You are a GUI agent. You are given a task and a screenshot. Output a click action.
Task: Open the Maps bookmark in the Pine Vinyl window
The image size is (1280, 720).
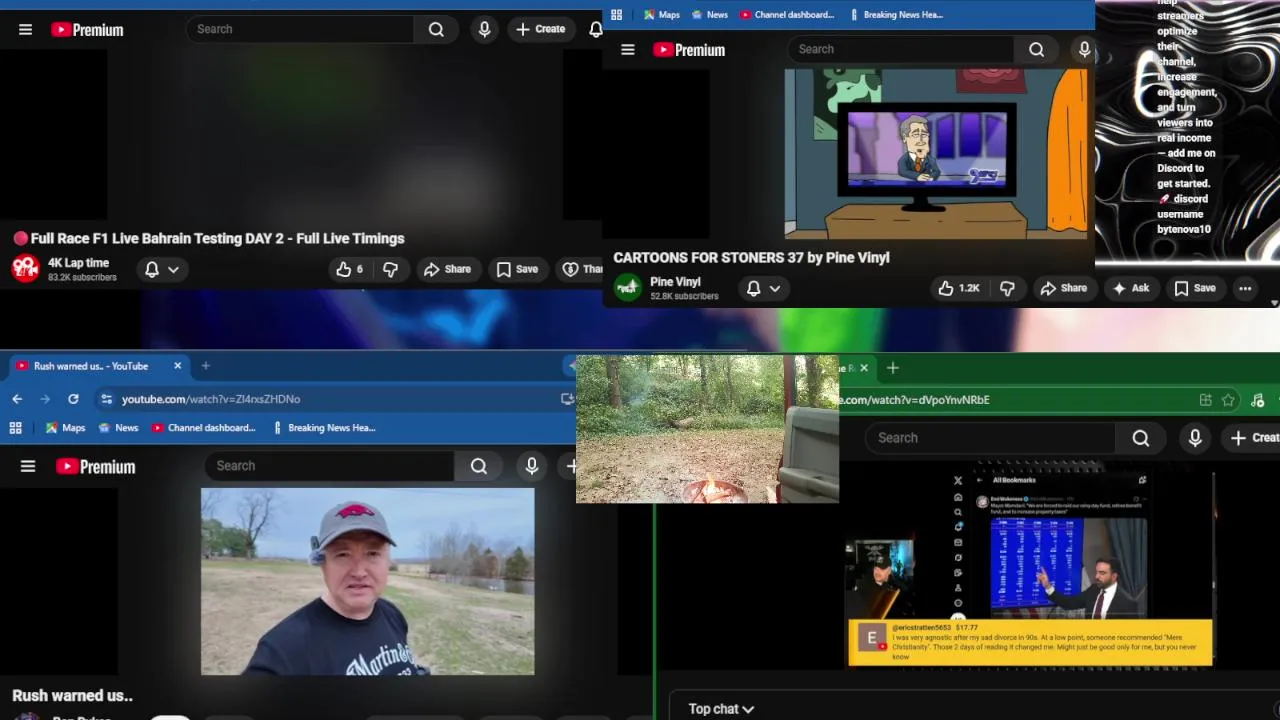pos(662,15)
